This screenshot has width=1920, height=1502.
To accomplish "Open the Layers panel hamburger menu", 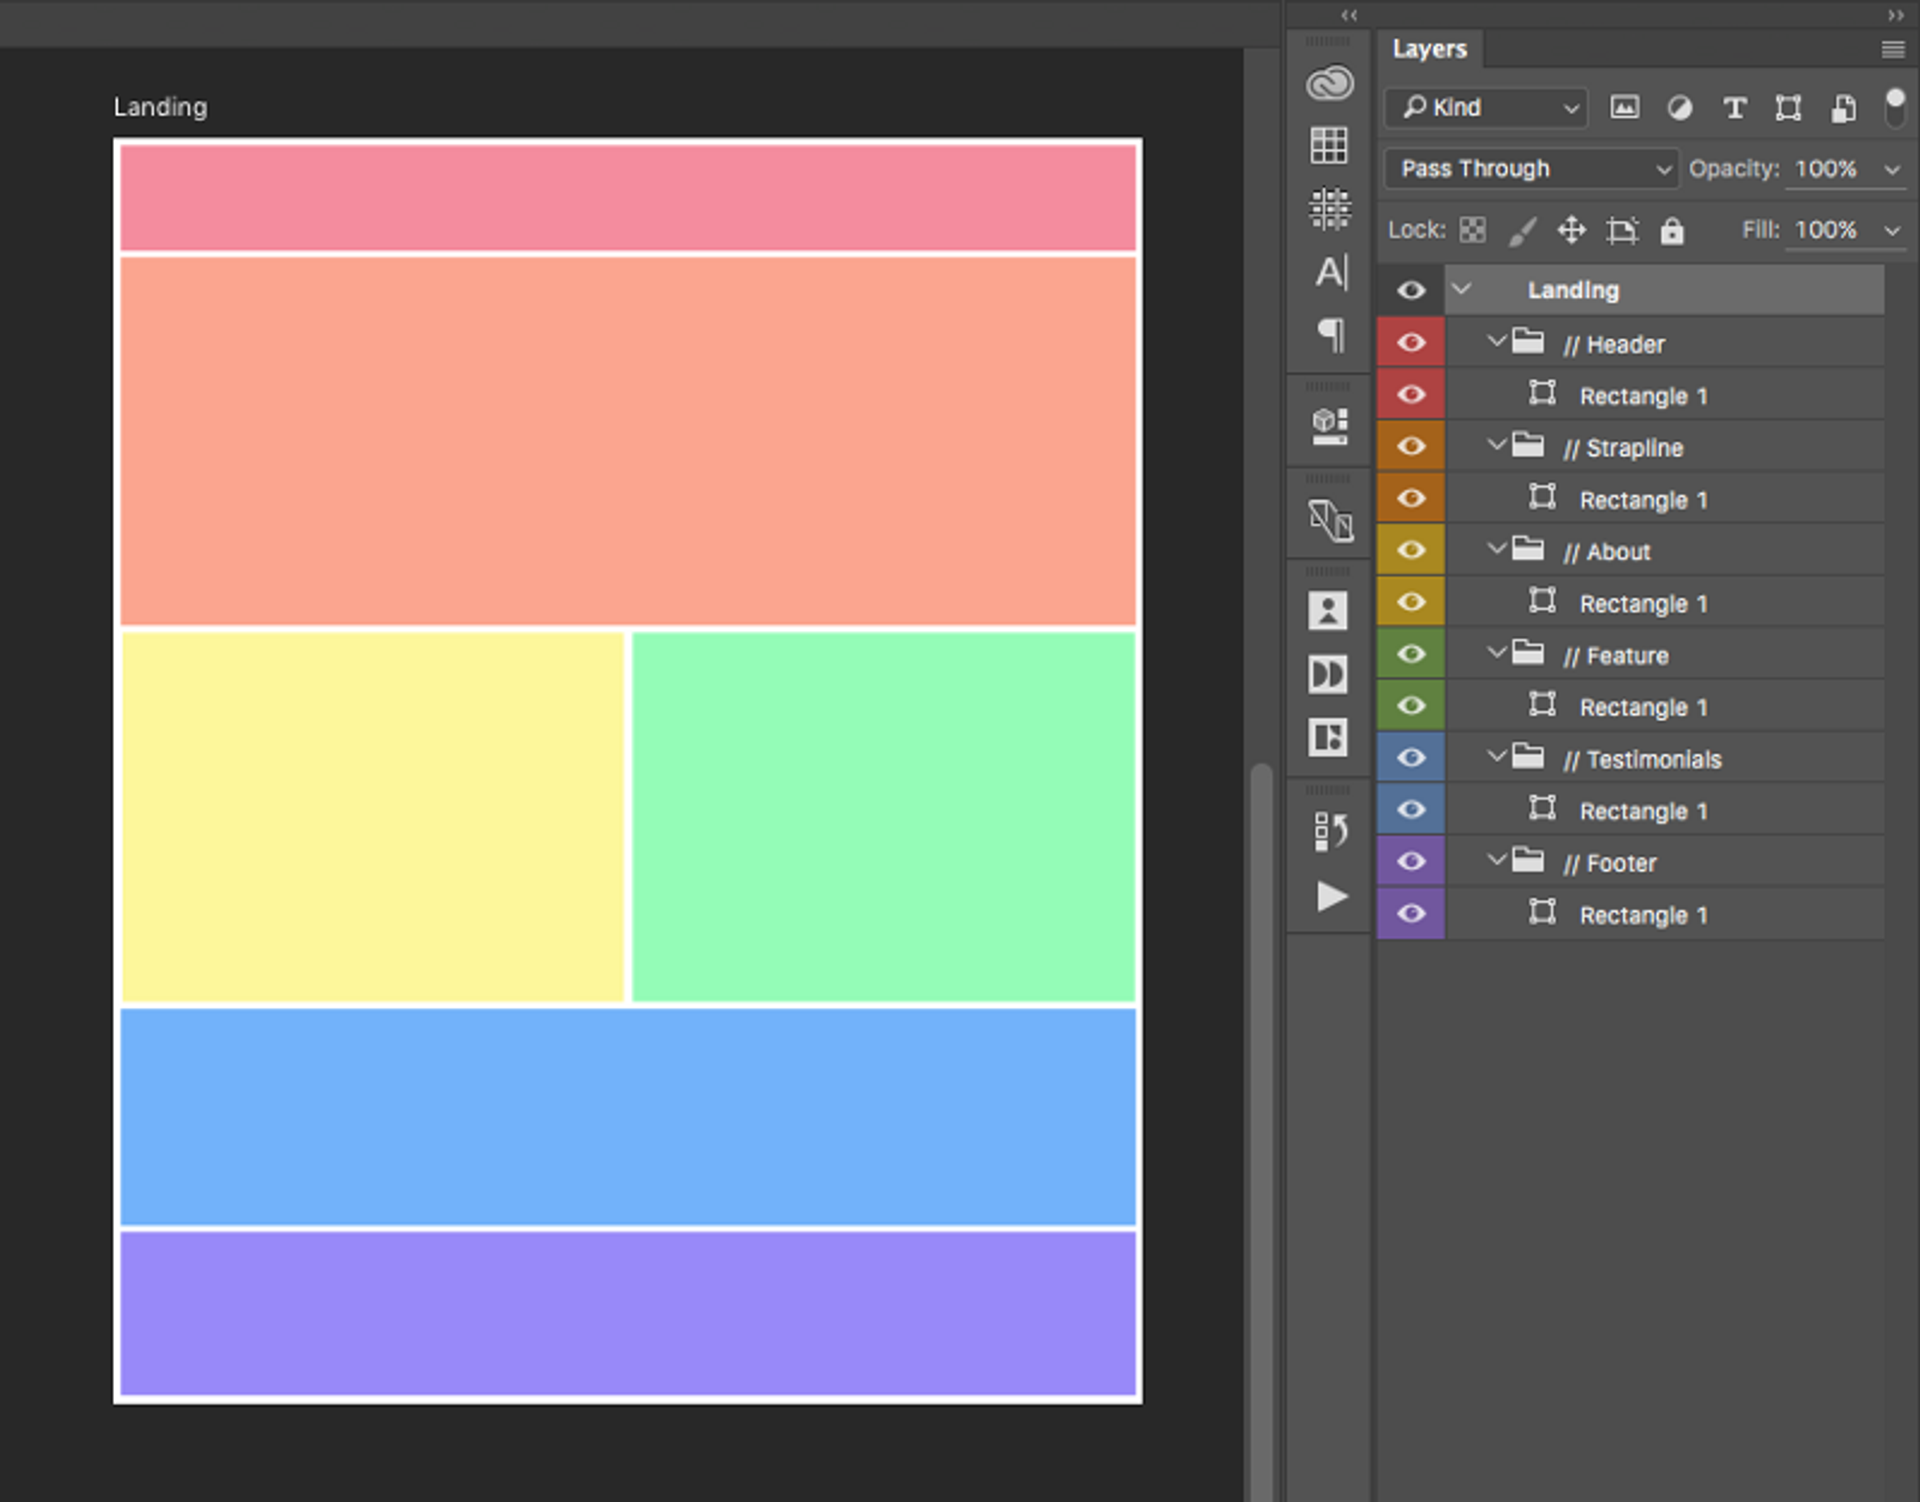I will click(1892, 49).
